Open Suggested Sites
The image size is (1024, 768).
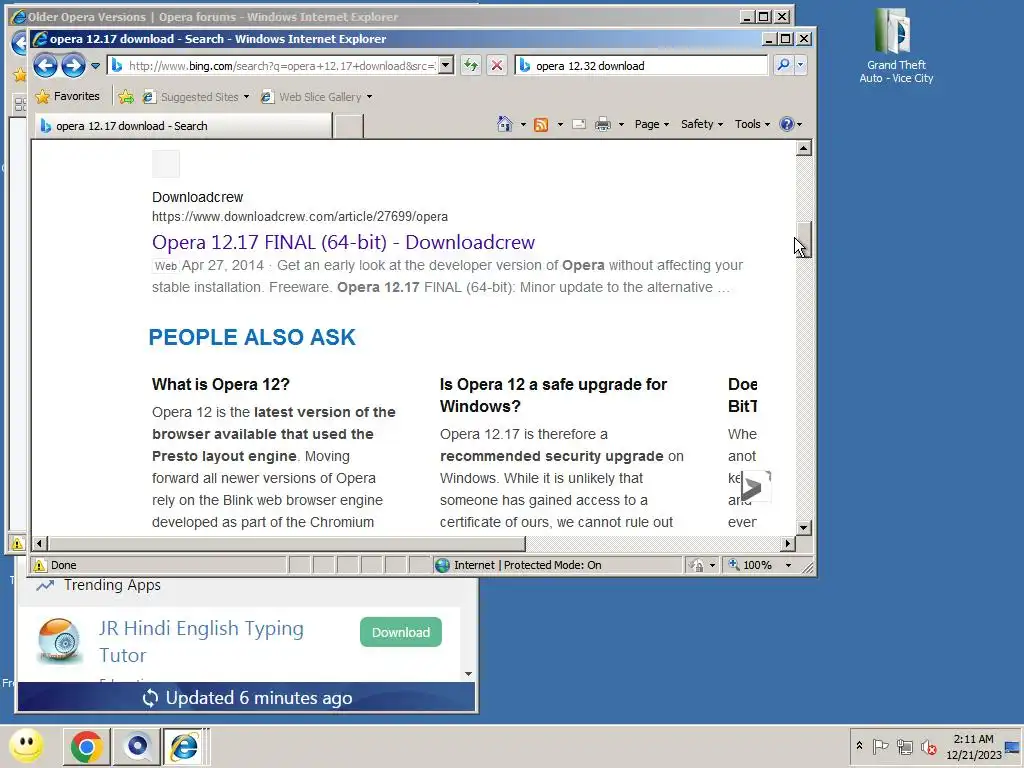(195, 97)
